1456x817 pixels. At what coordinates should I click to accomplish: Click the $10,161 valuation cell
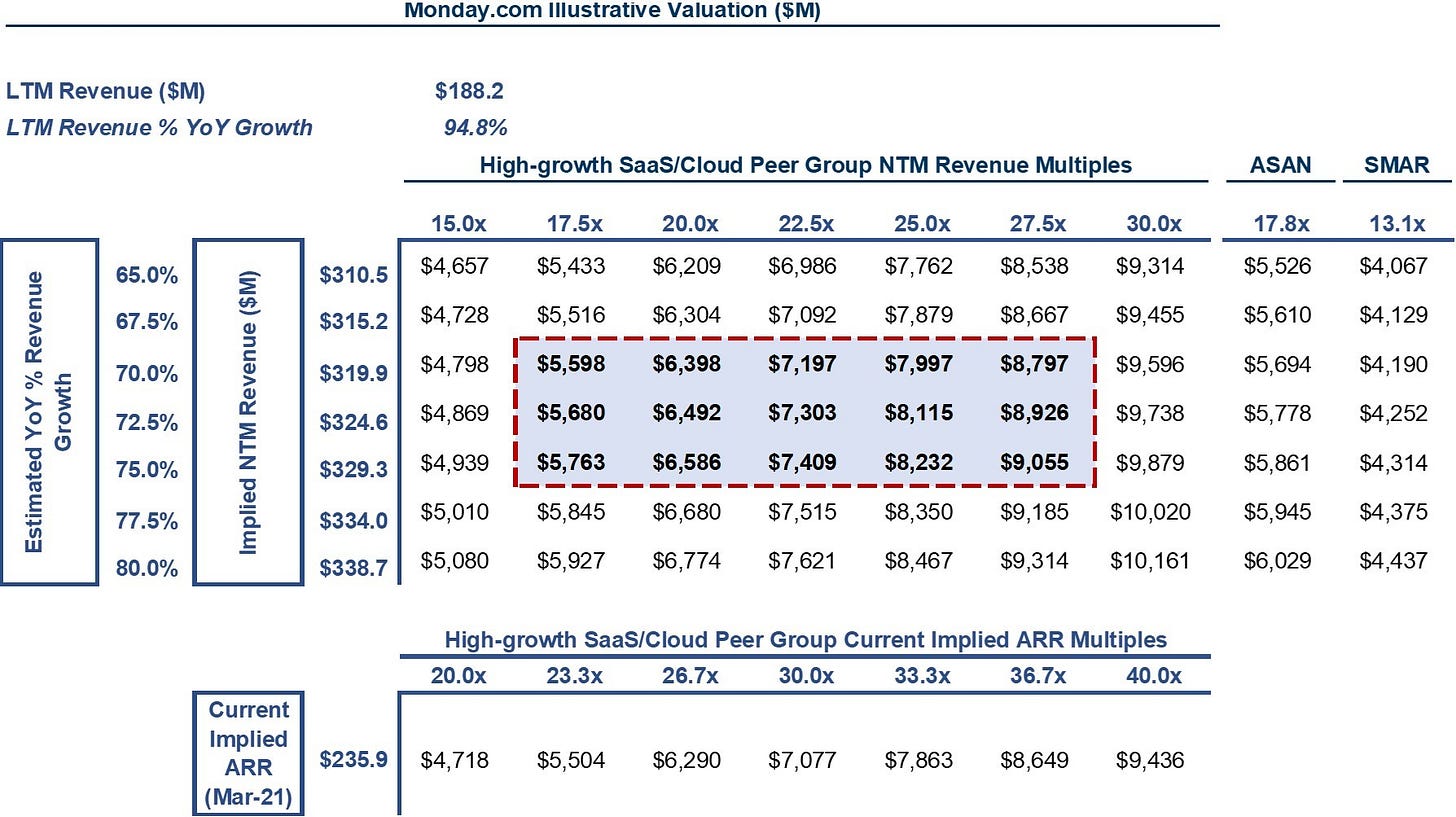[1150, 560]
